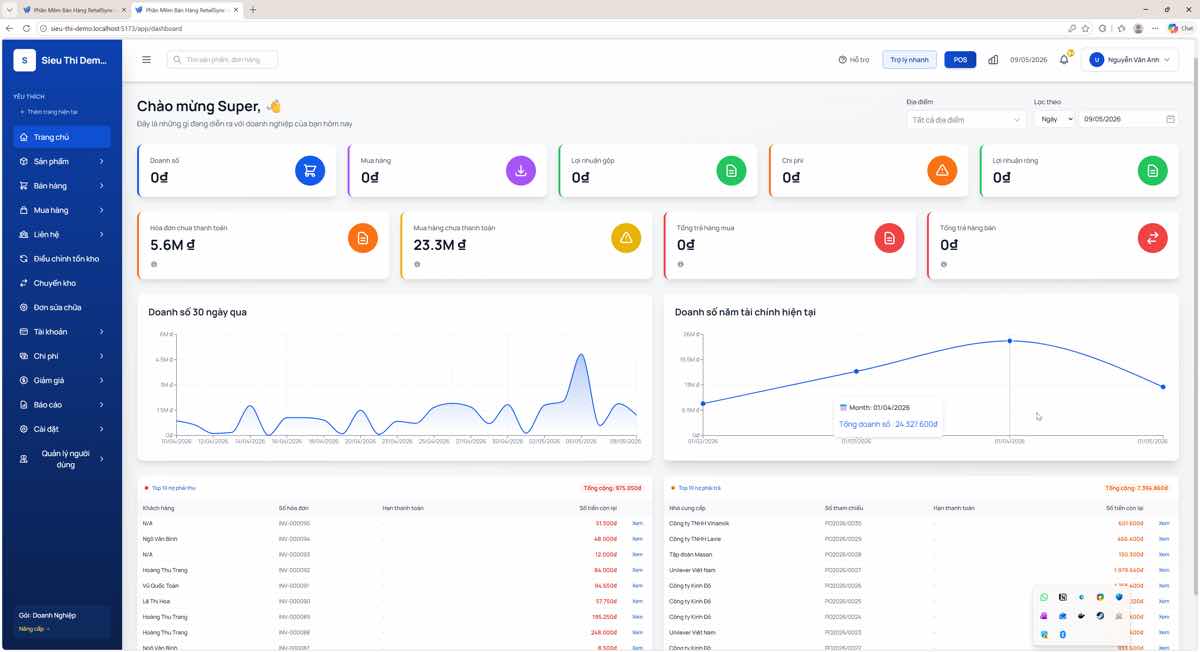Click info icon under Mua hàng chưa thanh toán
The height and width of the screenshot is (652, 1200).
click(x=417, y=264)
